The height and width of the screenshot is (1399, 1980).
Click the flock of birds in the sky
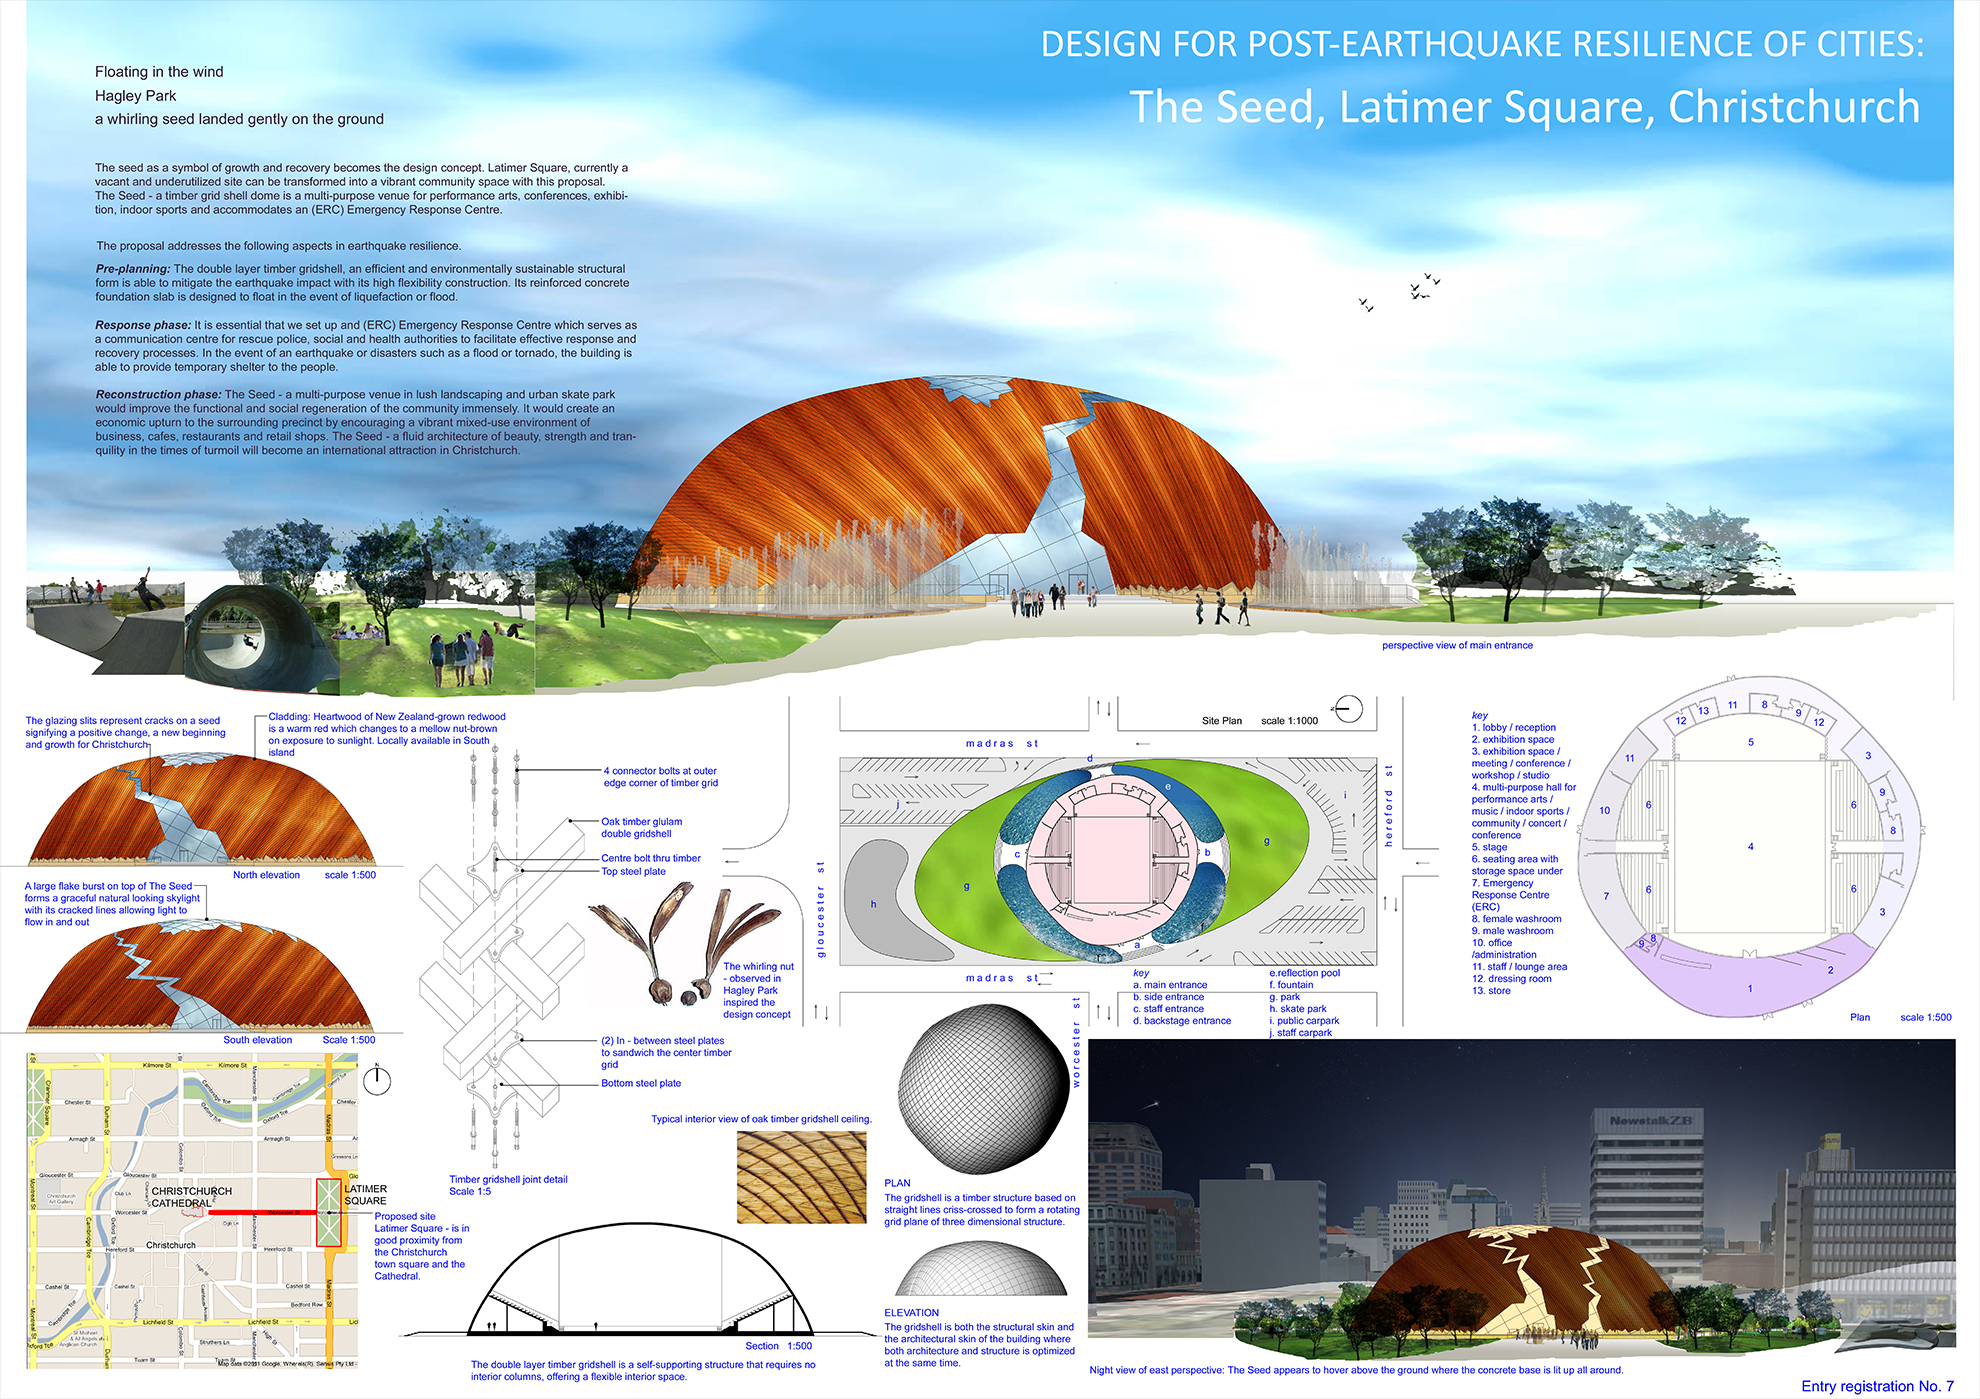pos(1401,290)
